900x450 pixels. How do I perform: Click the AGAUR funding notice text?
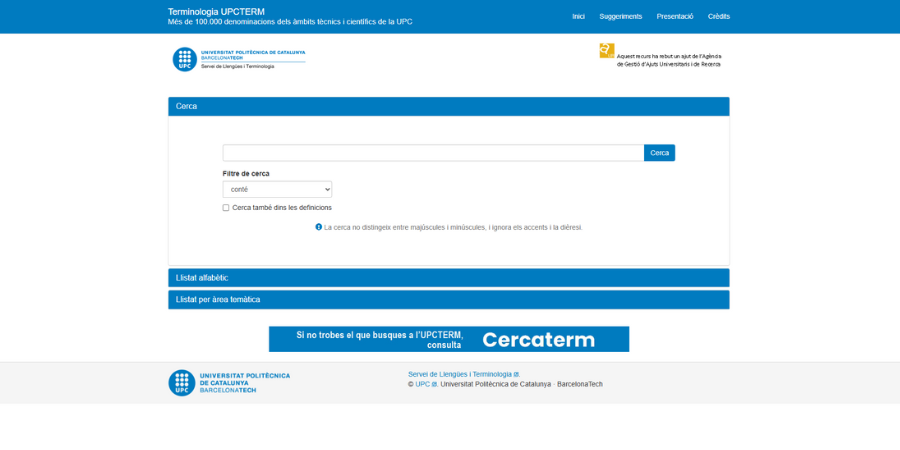[669, 60]
